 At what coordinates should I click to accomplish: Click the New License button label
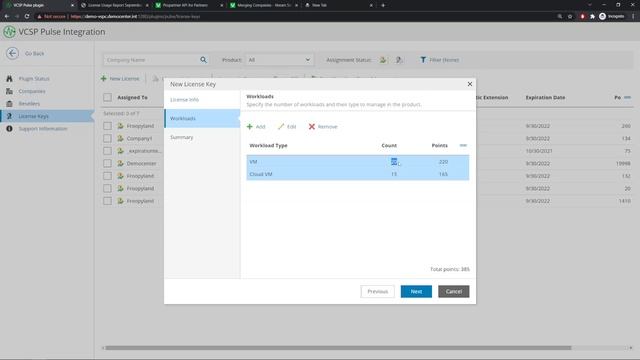(x=124, y=78)
